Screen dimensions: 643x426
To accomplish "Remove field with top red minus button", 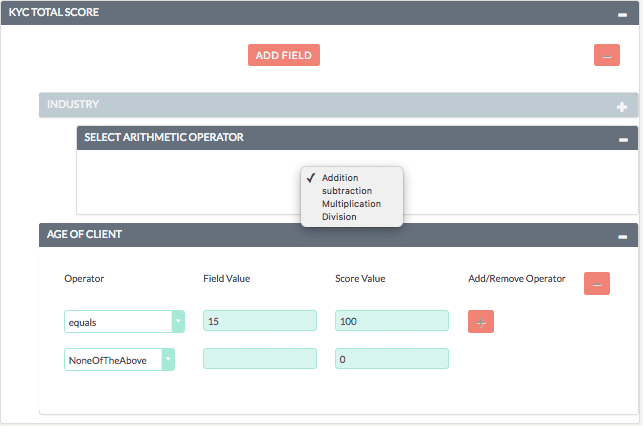I will (607, 55).
